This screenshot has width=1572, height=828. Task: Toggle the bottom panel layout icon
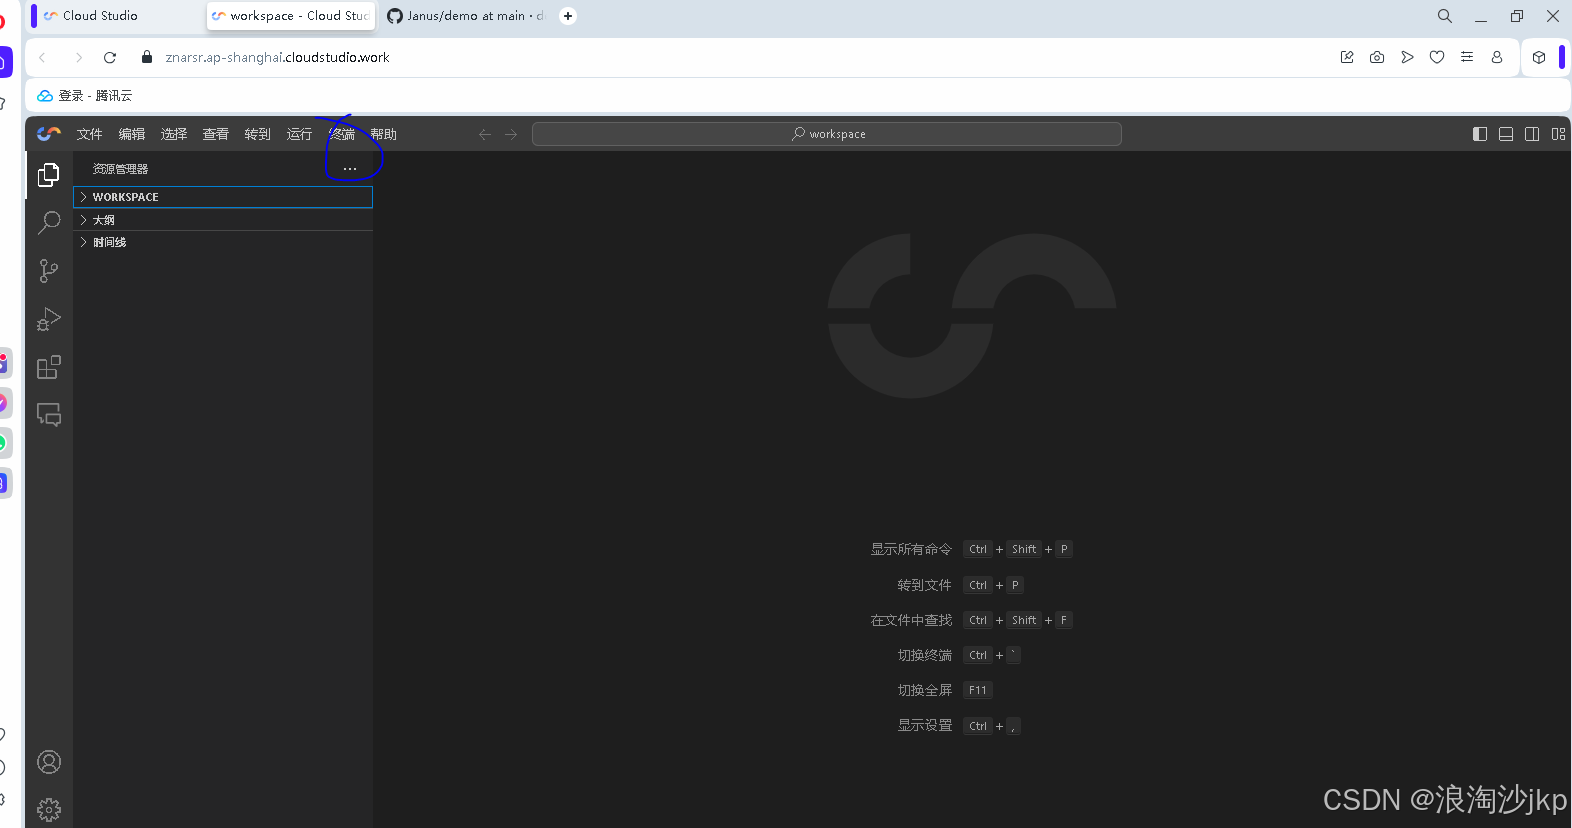click(1506, 134)
